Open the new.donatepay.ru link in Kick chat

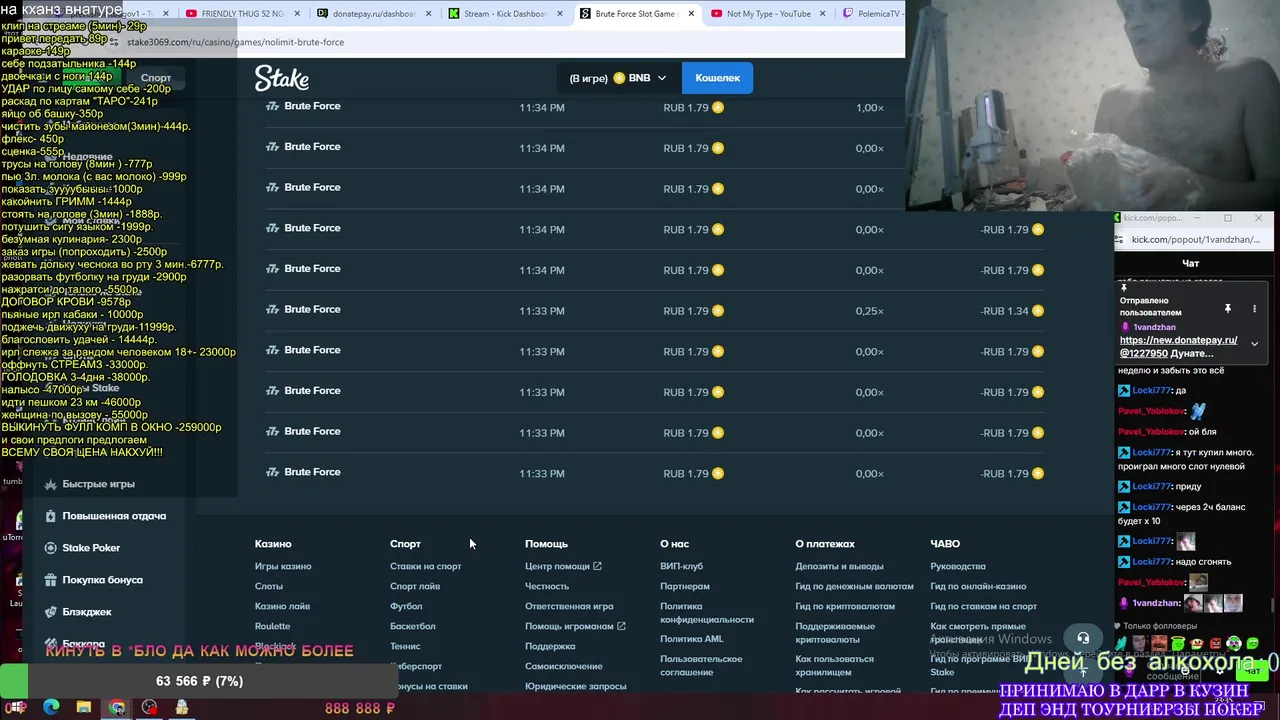[1178, 346]
